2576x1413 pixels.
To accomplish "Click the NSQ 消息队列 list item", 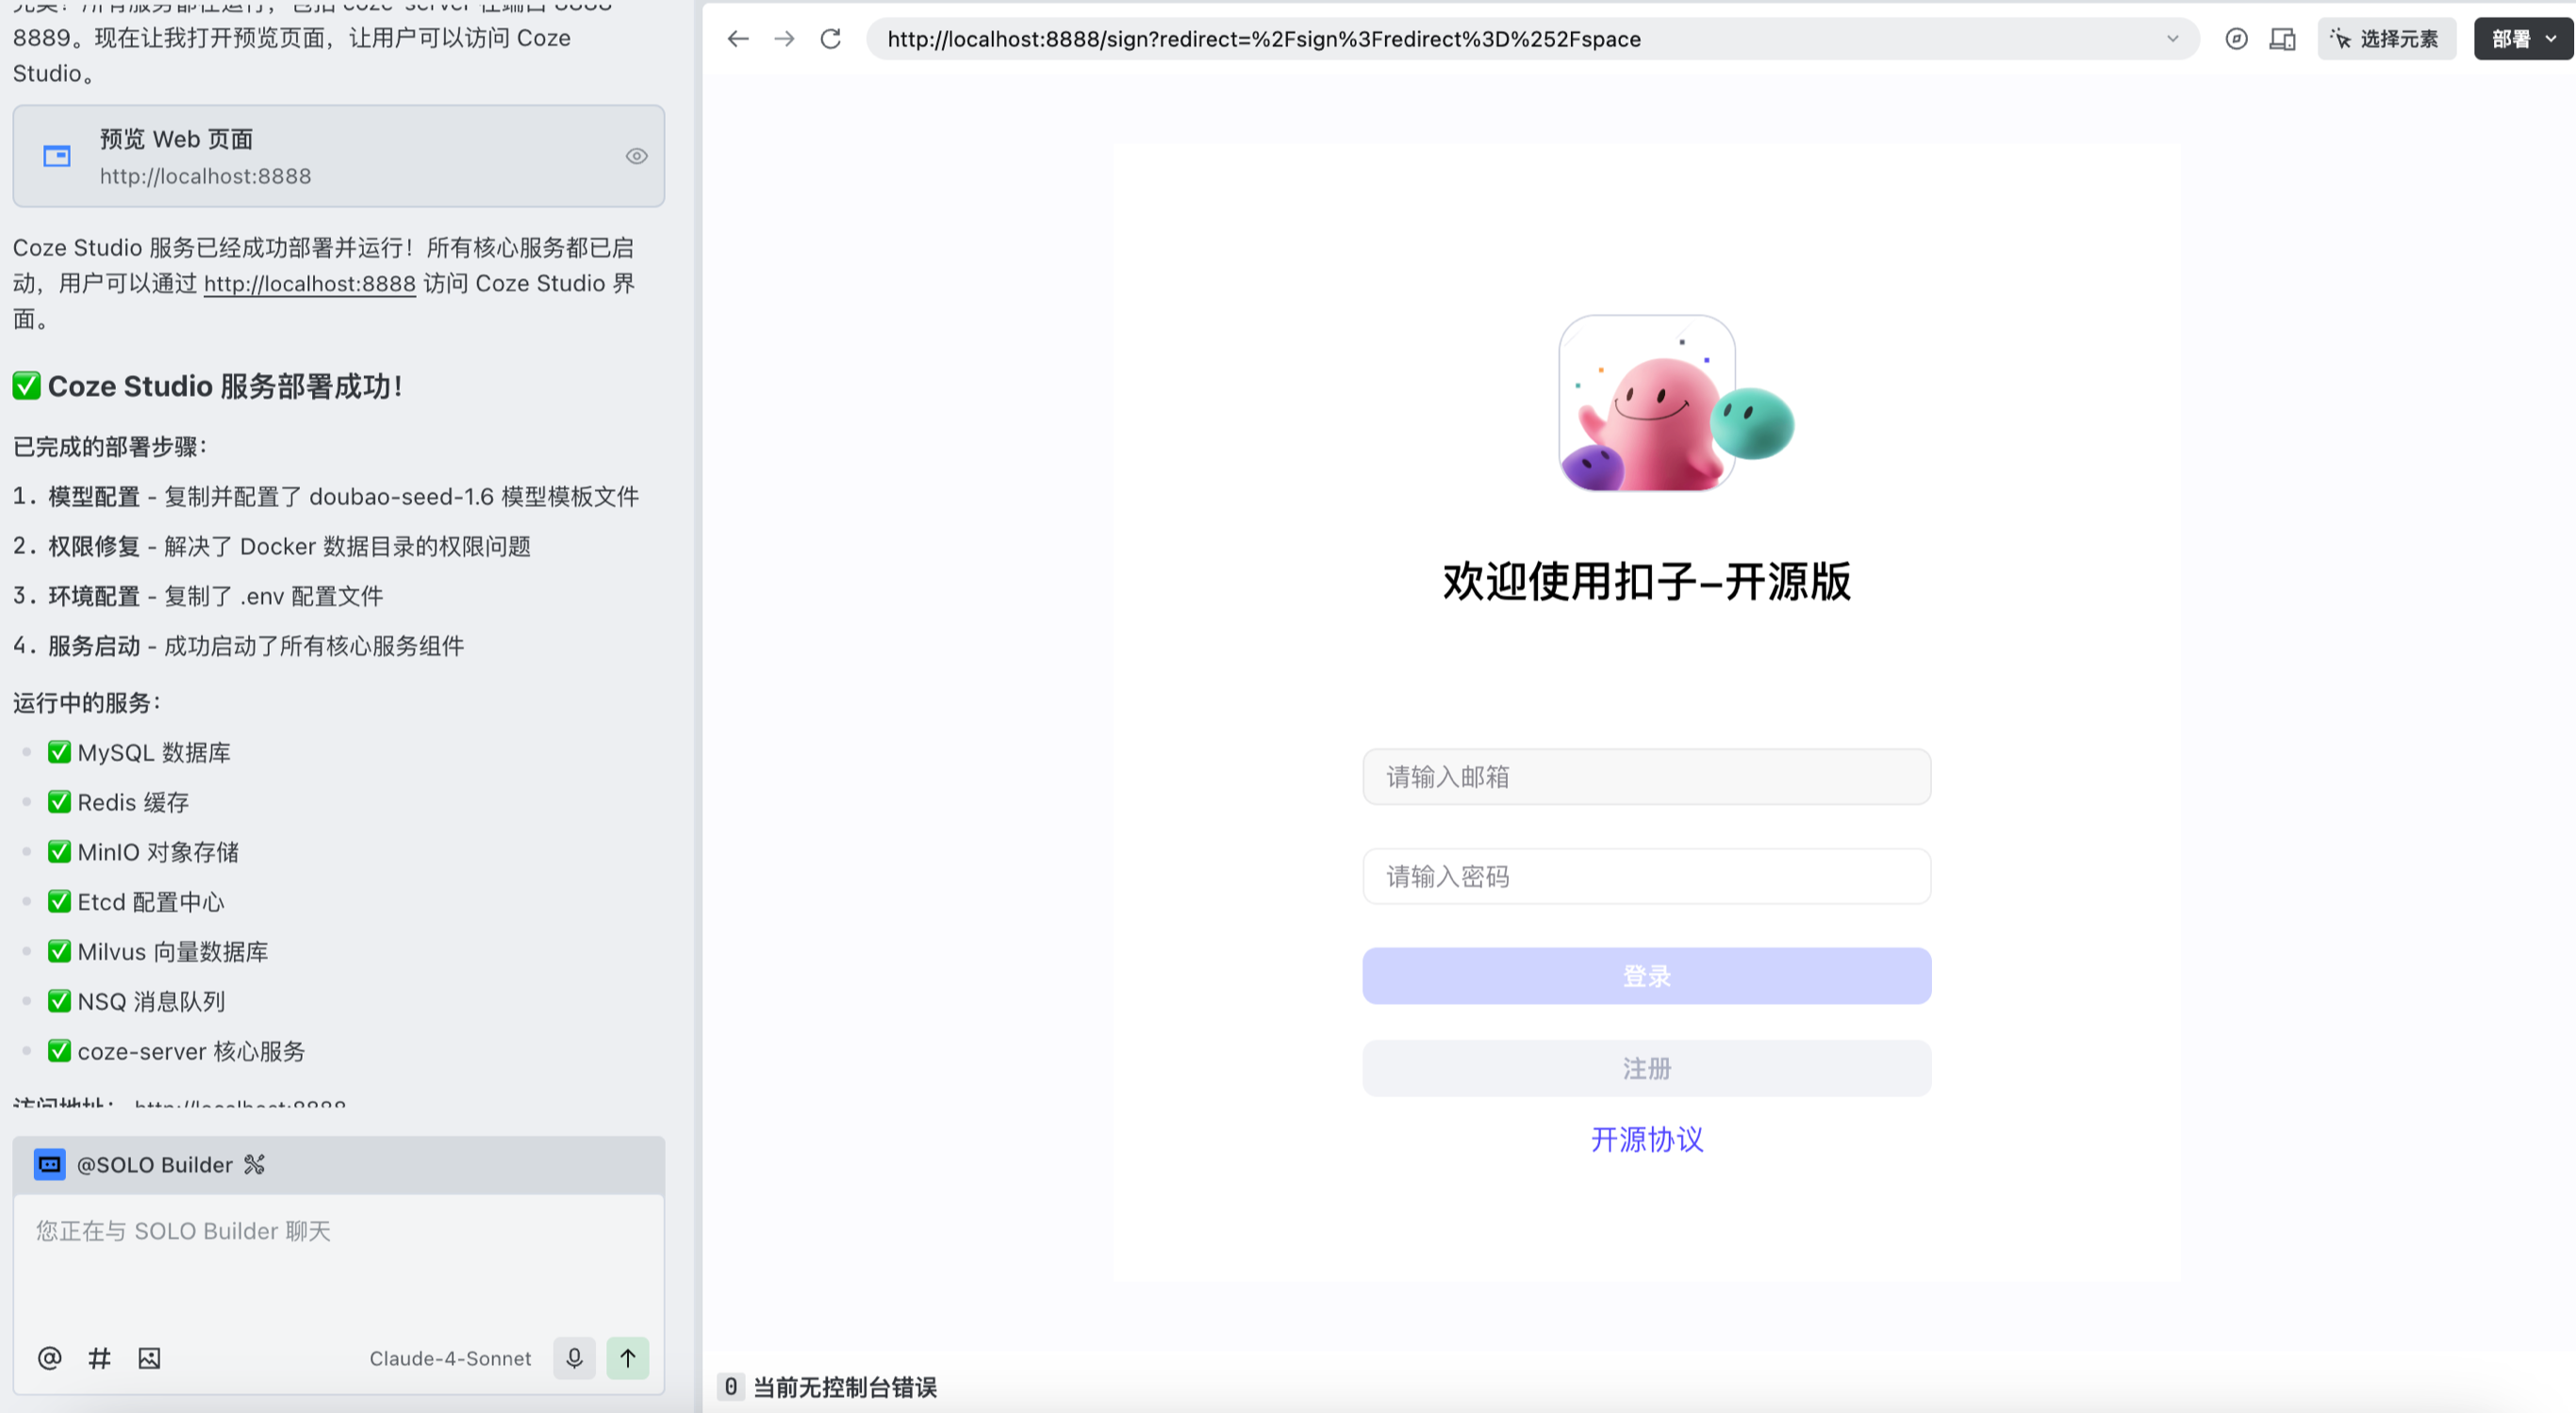I will 136,1002.
